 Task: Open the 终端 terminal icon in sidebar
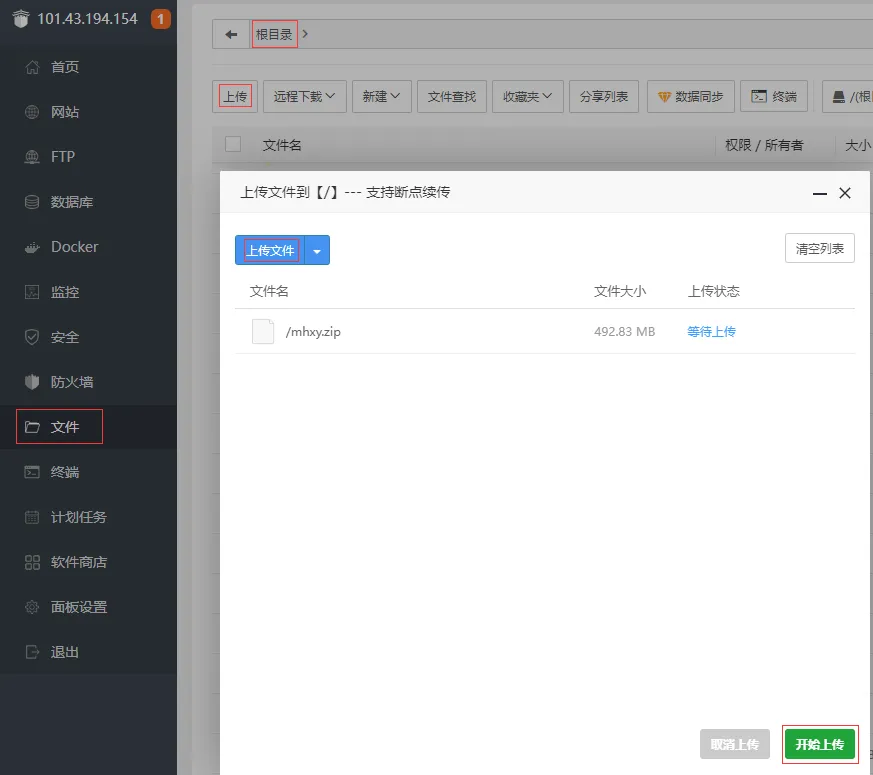32,472
